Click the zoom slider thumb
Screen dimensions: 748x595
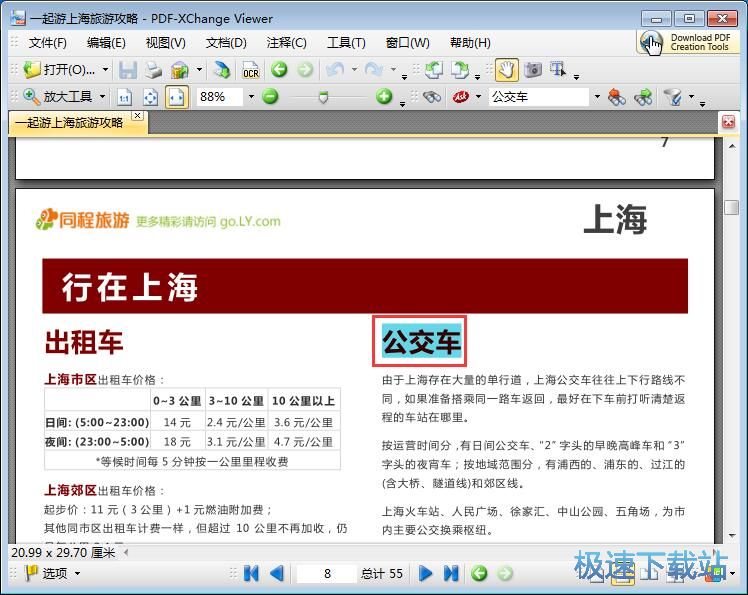coord(323,97)
